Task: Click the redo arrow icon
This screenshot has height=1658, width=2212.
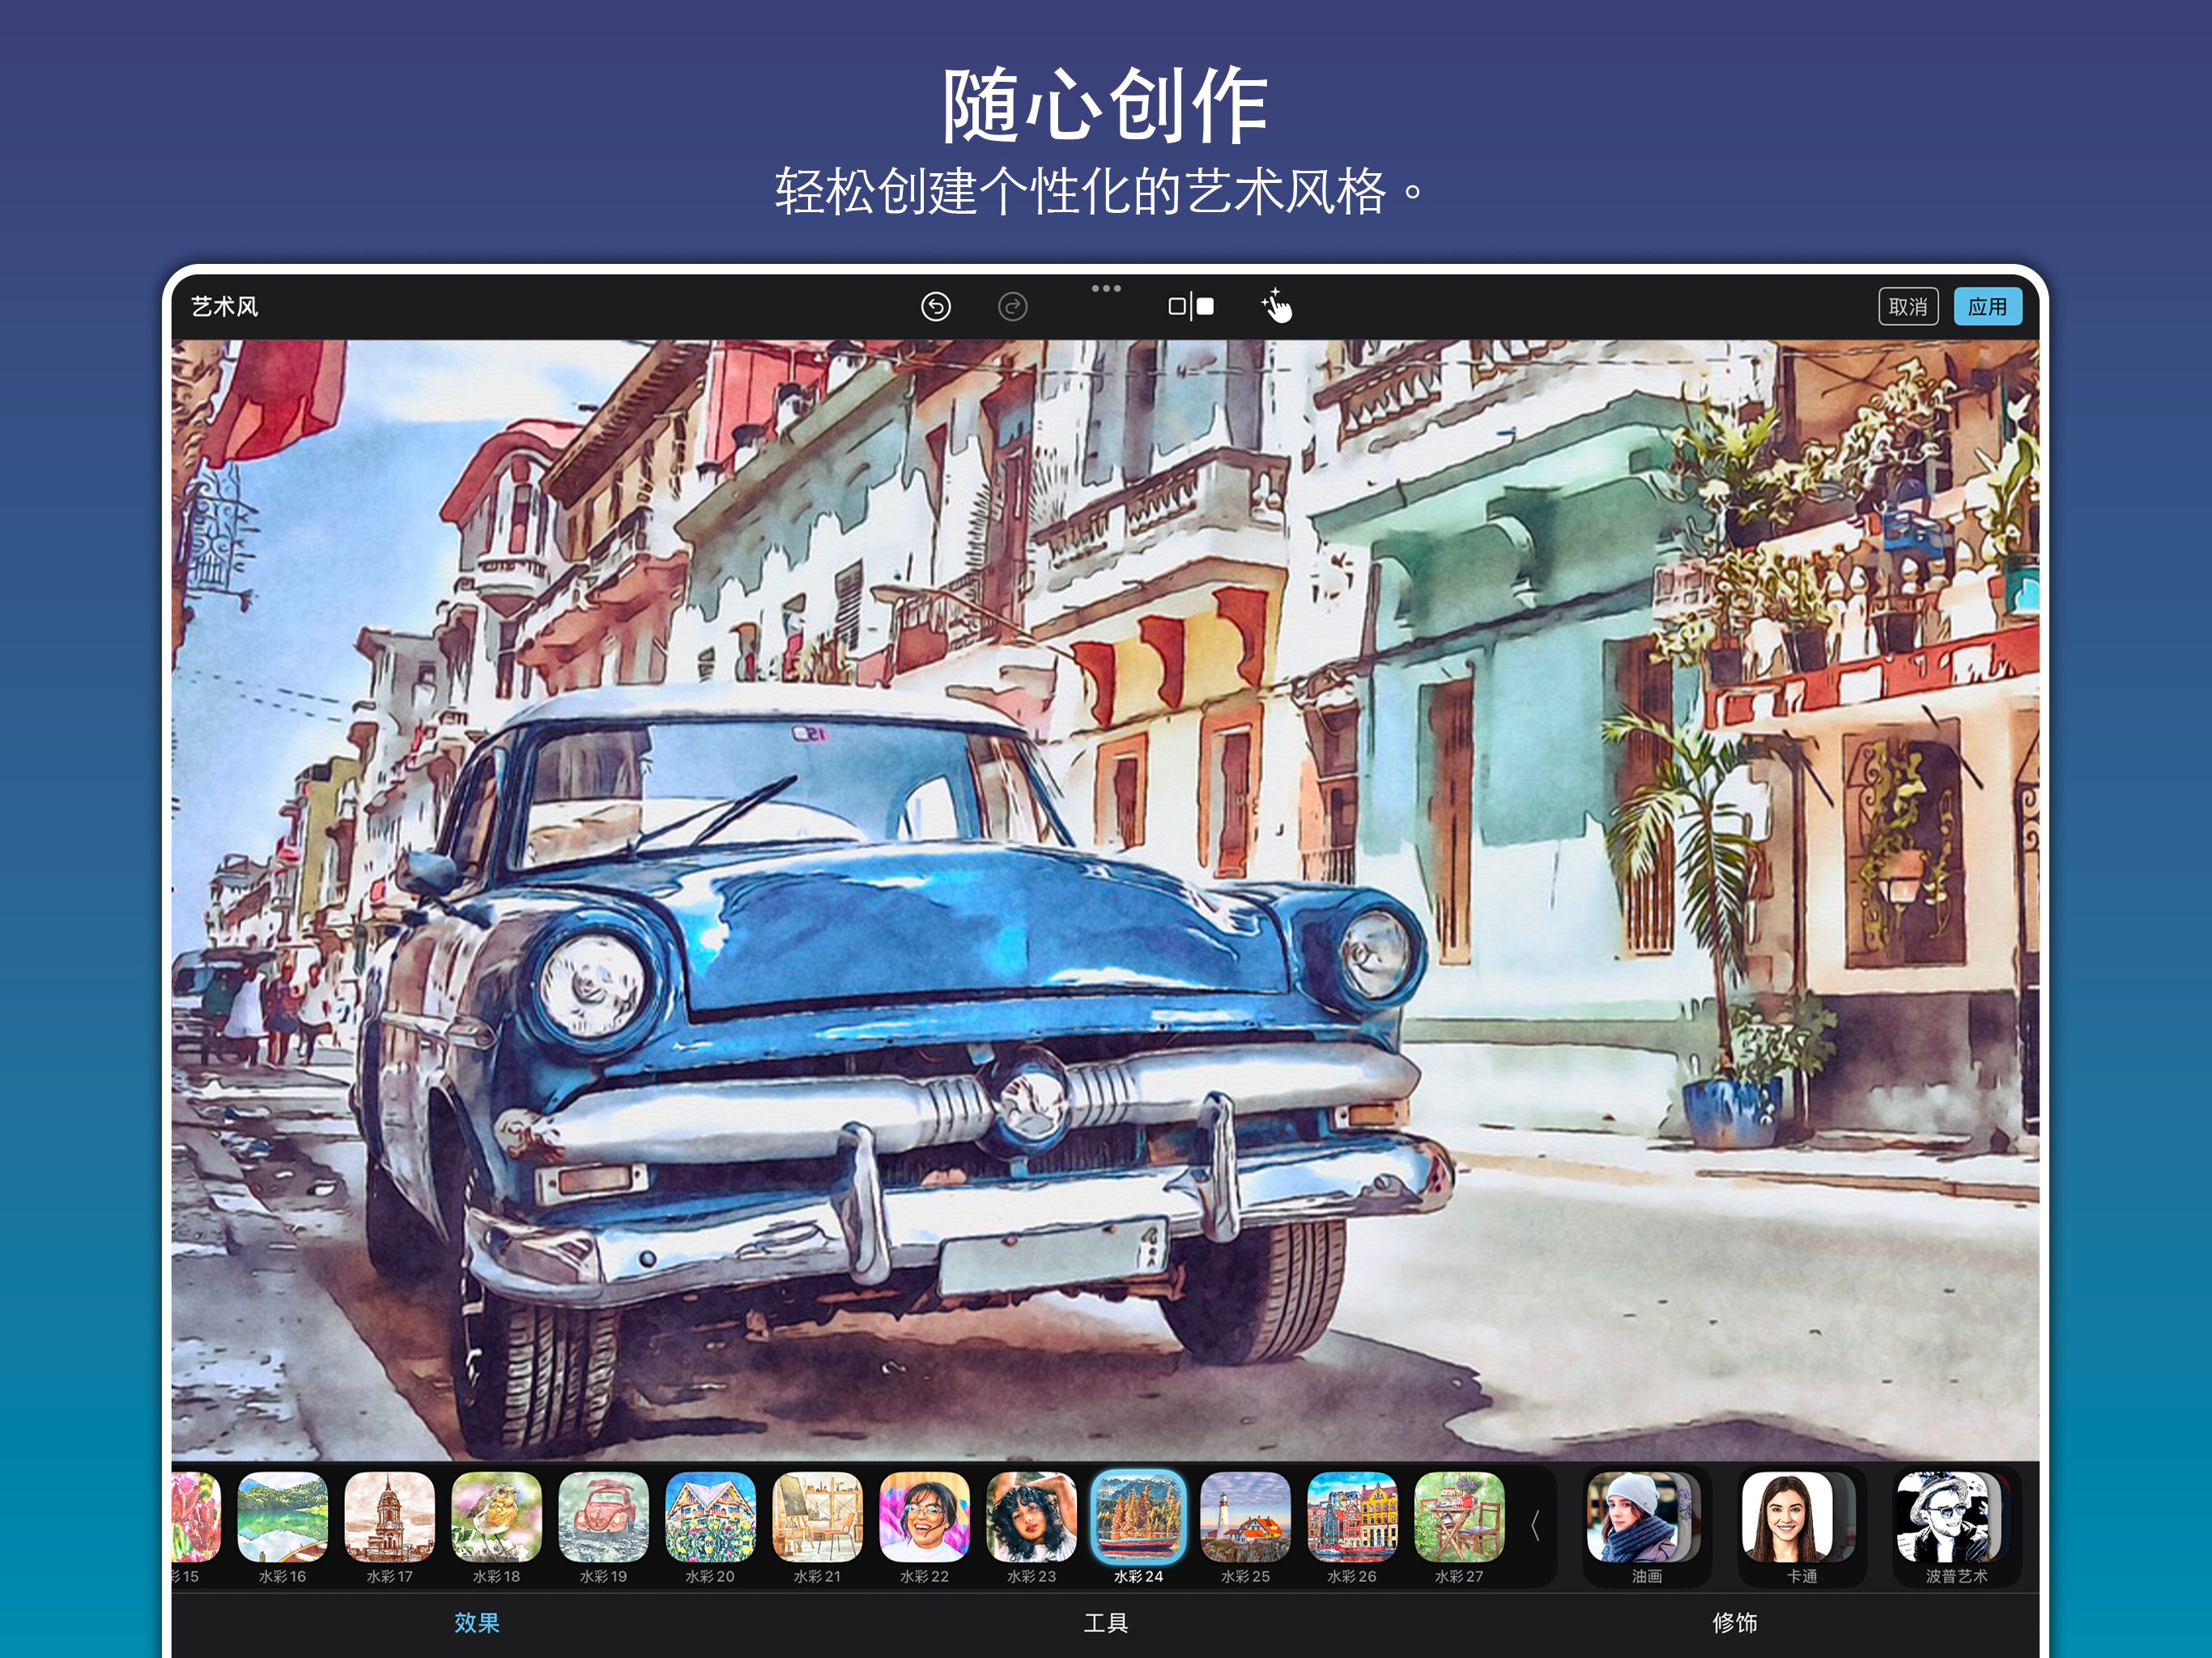Action: click(1012, 306)
